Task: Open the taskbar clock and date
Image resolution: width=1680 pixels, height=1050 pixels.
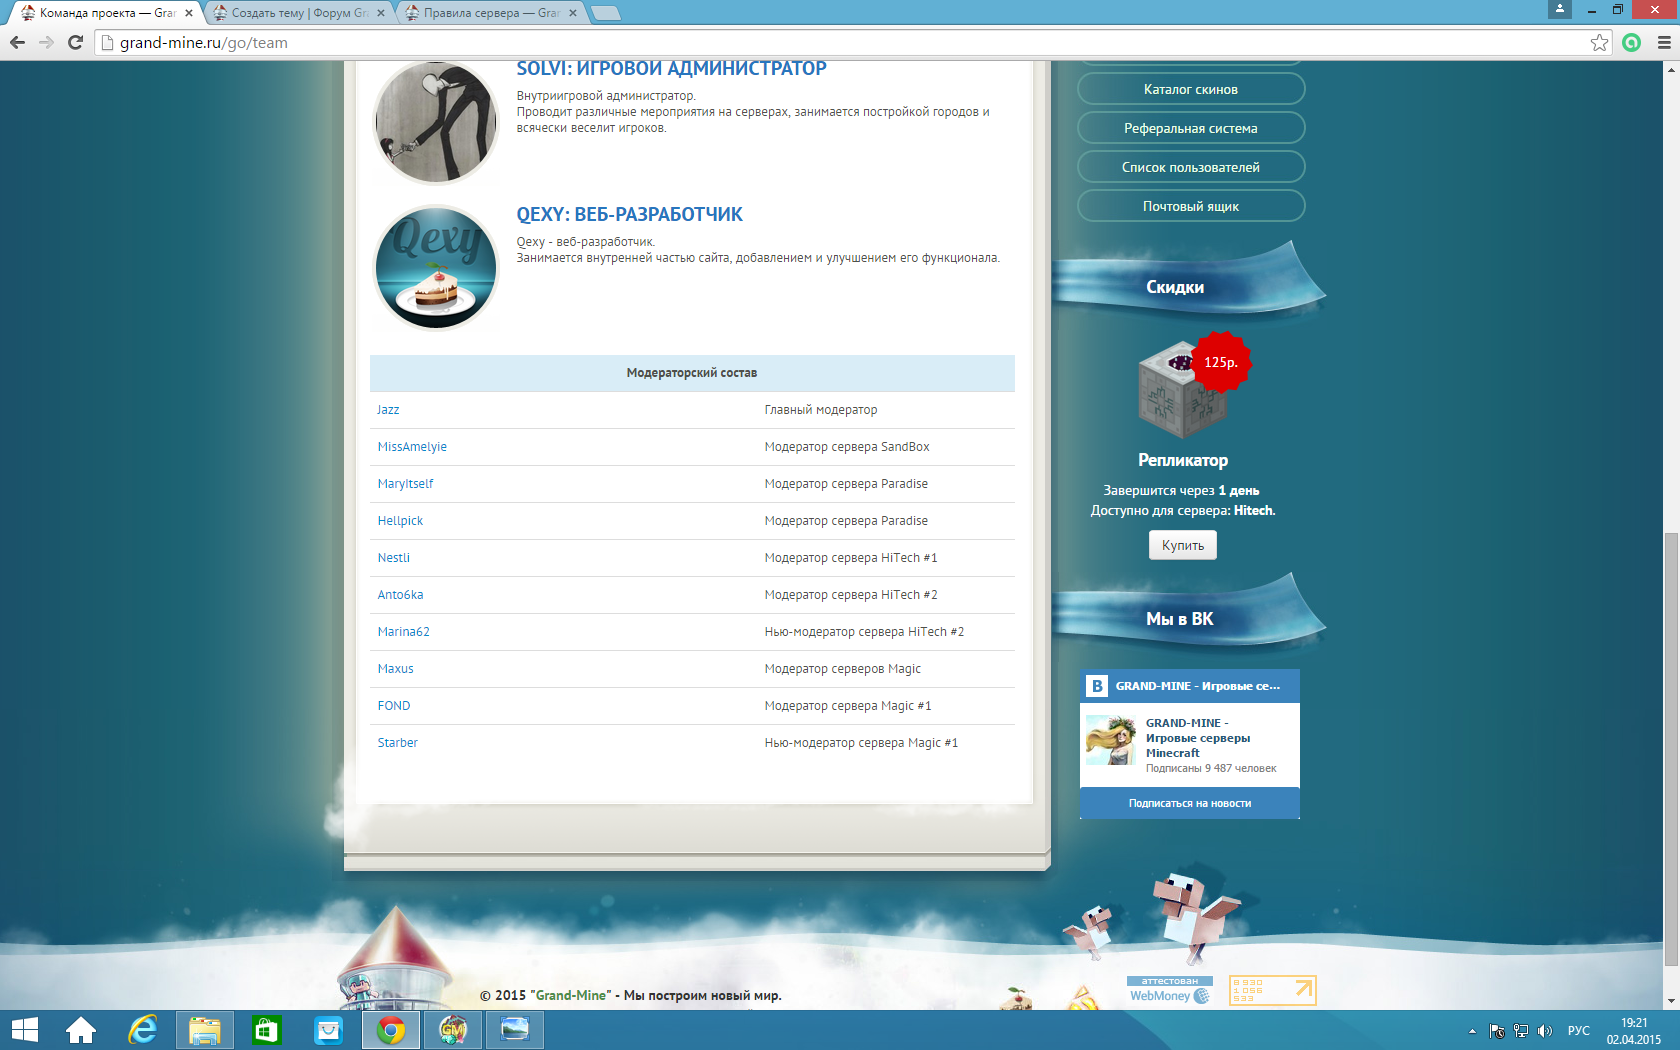Action: (x=1634, y=1031)
